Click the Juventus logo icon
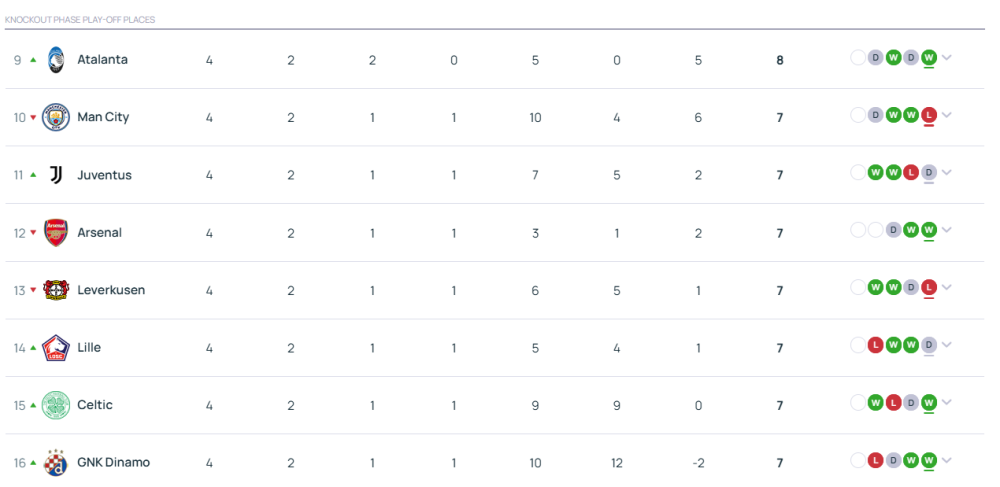1000x487 pixels. tap(56, 175)
